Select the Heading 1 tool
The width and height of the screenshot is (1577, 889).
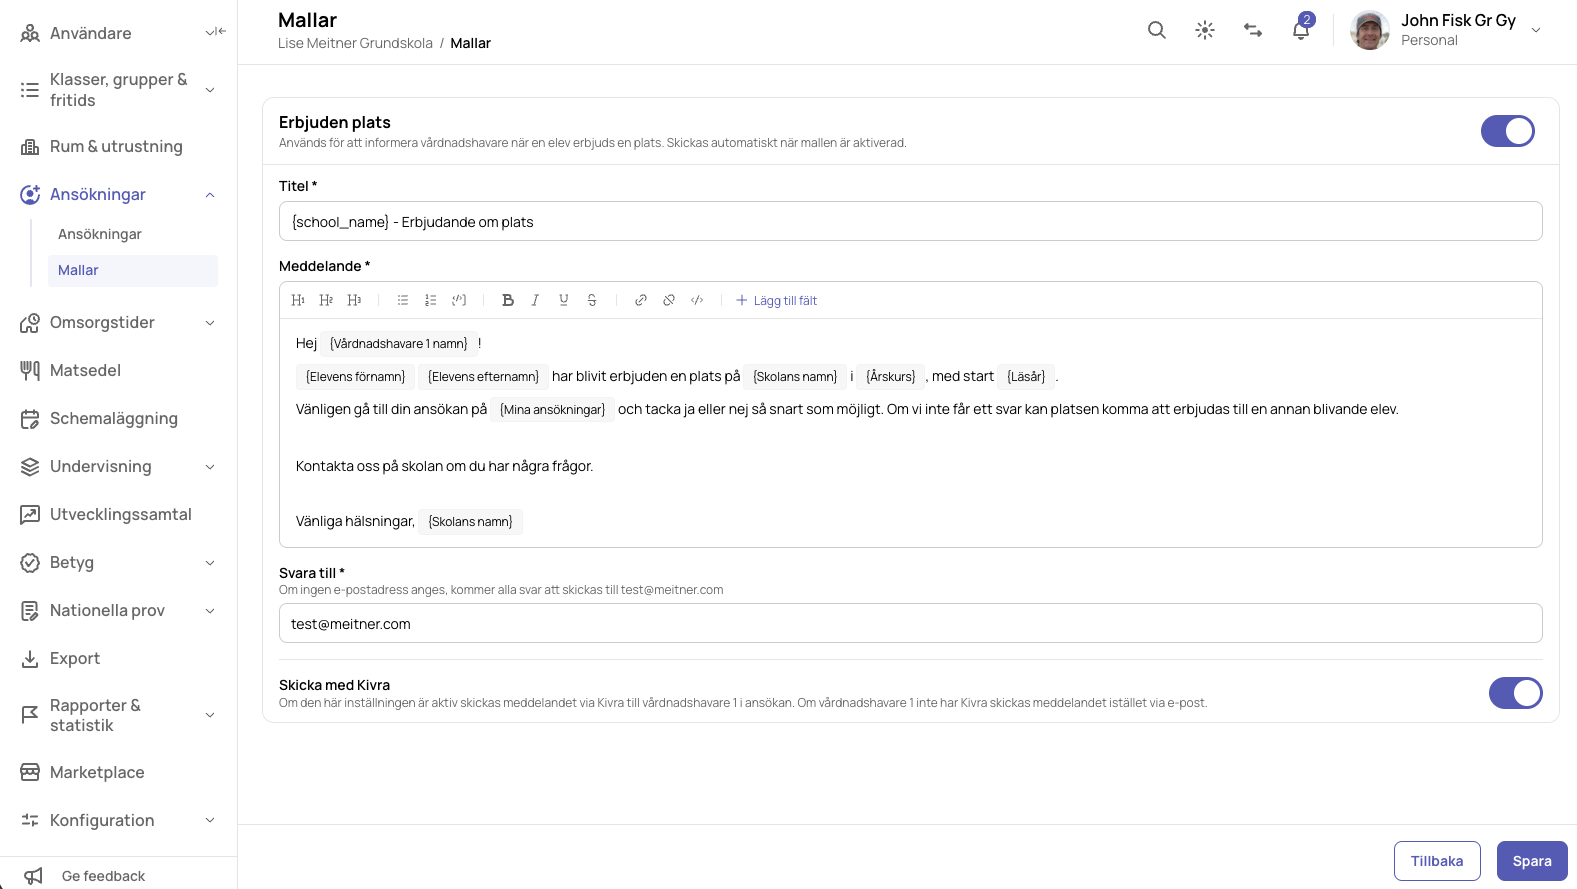click(x=298, y=300)
